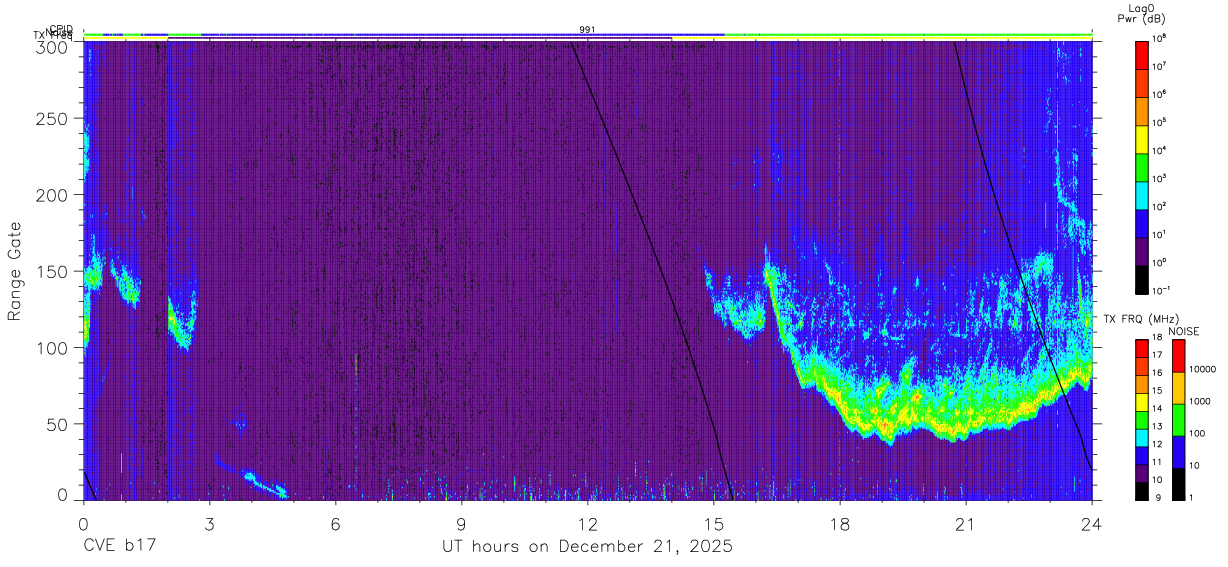
Task: Click the cyan segment of Lag0 Pwr colorbar
Action: [1142, 194]
